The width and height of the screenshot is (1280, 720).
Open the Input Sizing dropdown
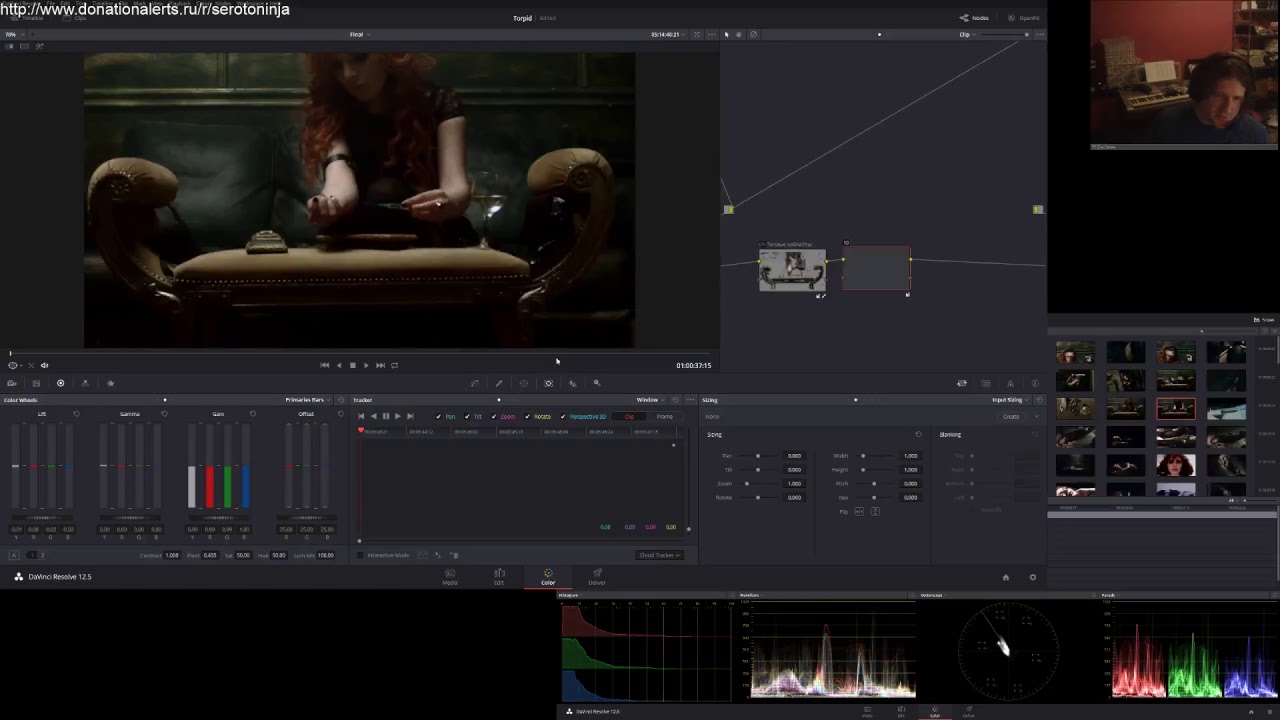[1010, 400]
